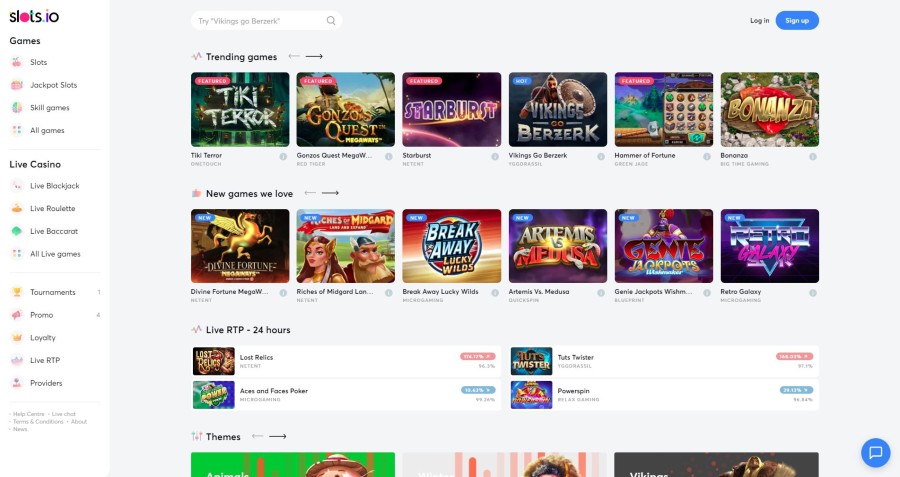The height and width of the screenshot is (477, 900).
Task: Open the Starburst game thumbnail
Action: point(452,109)
